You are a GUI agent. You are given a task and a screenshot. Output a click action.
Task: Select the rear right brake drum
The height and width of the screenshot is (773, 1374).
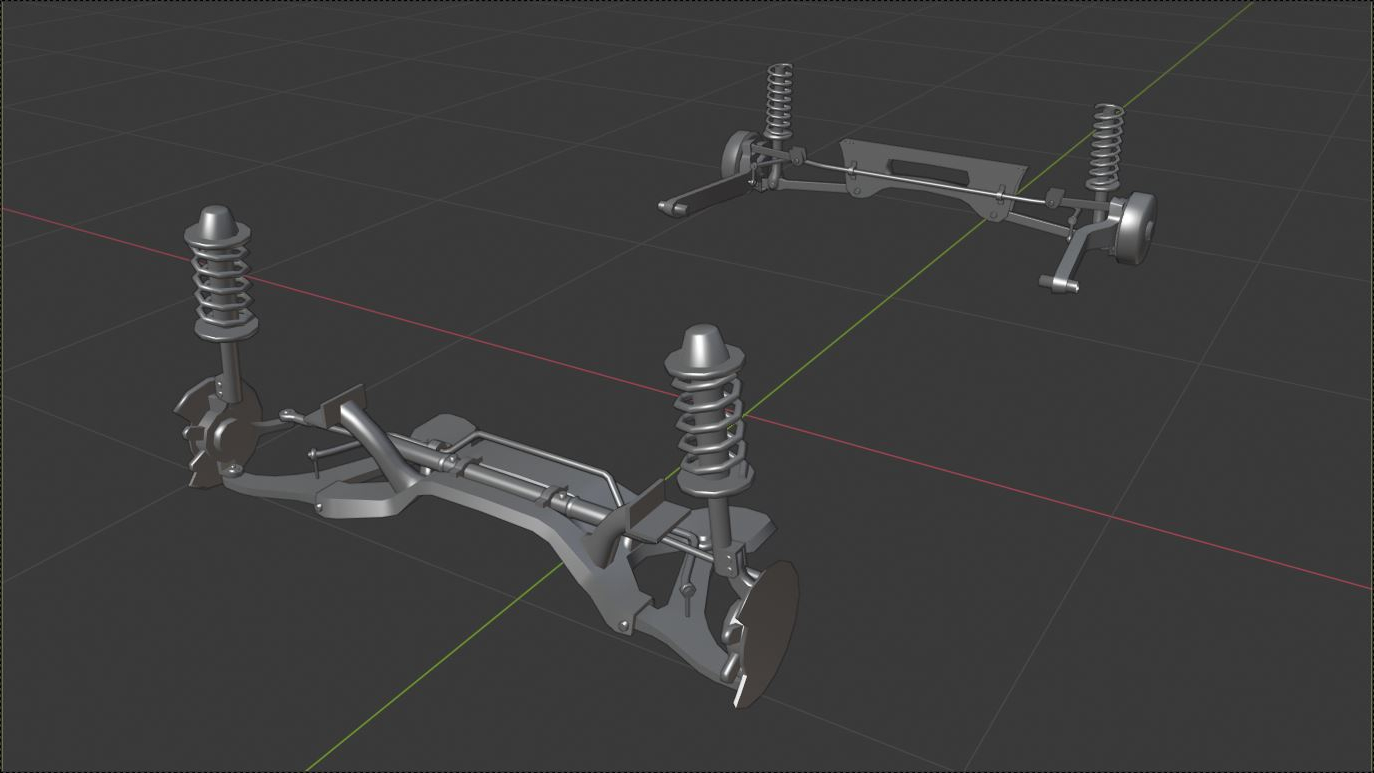pyautogui.click(x=1134, y=229)
